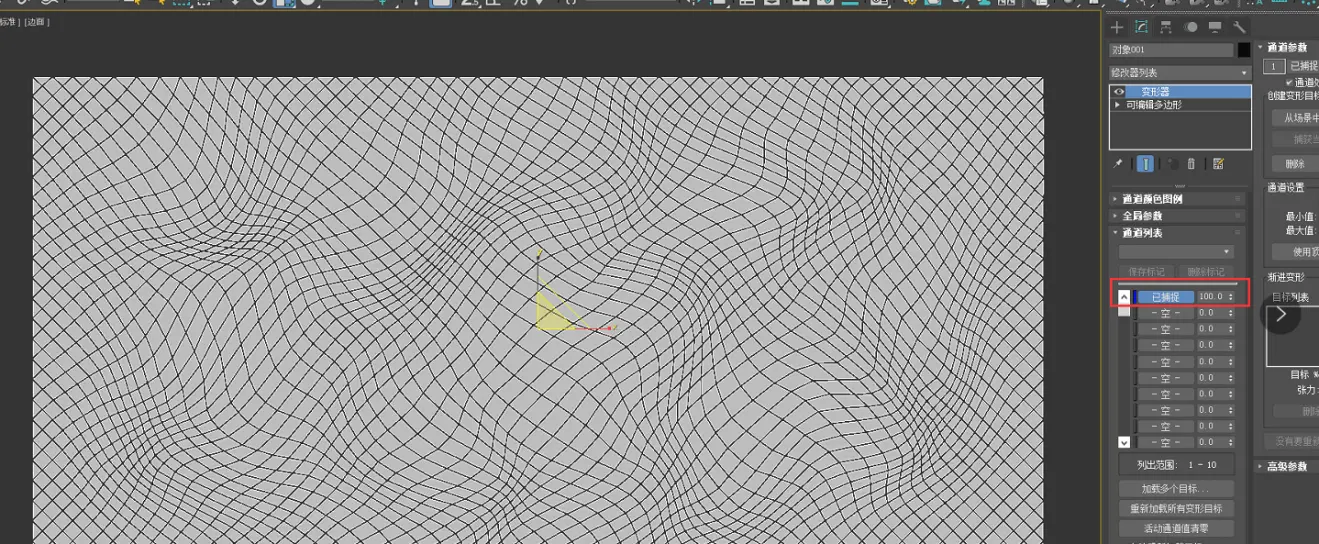Click the configure modifier sets icon
Image resolution: width=1319 pixels, height=544 pixels.
pos(1218,164)
